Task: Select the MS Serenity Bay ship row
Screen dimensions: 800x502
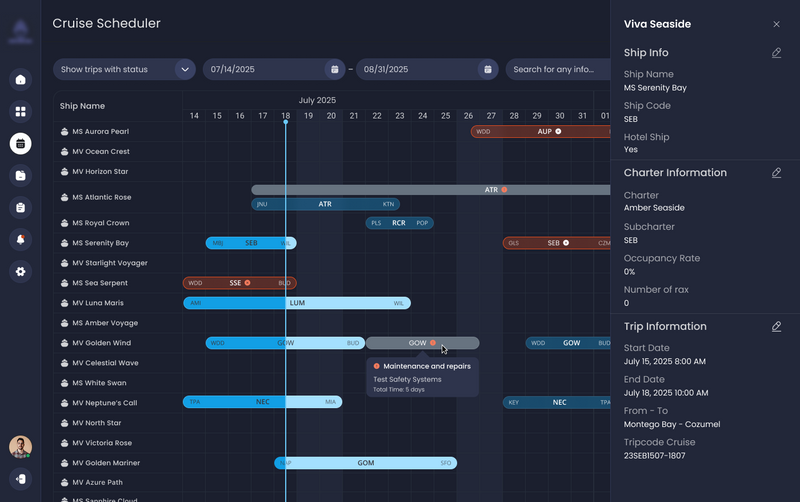Action: click(101, 243)
